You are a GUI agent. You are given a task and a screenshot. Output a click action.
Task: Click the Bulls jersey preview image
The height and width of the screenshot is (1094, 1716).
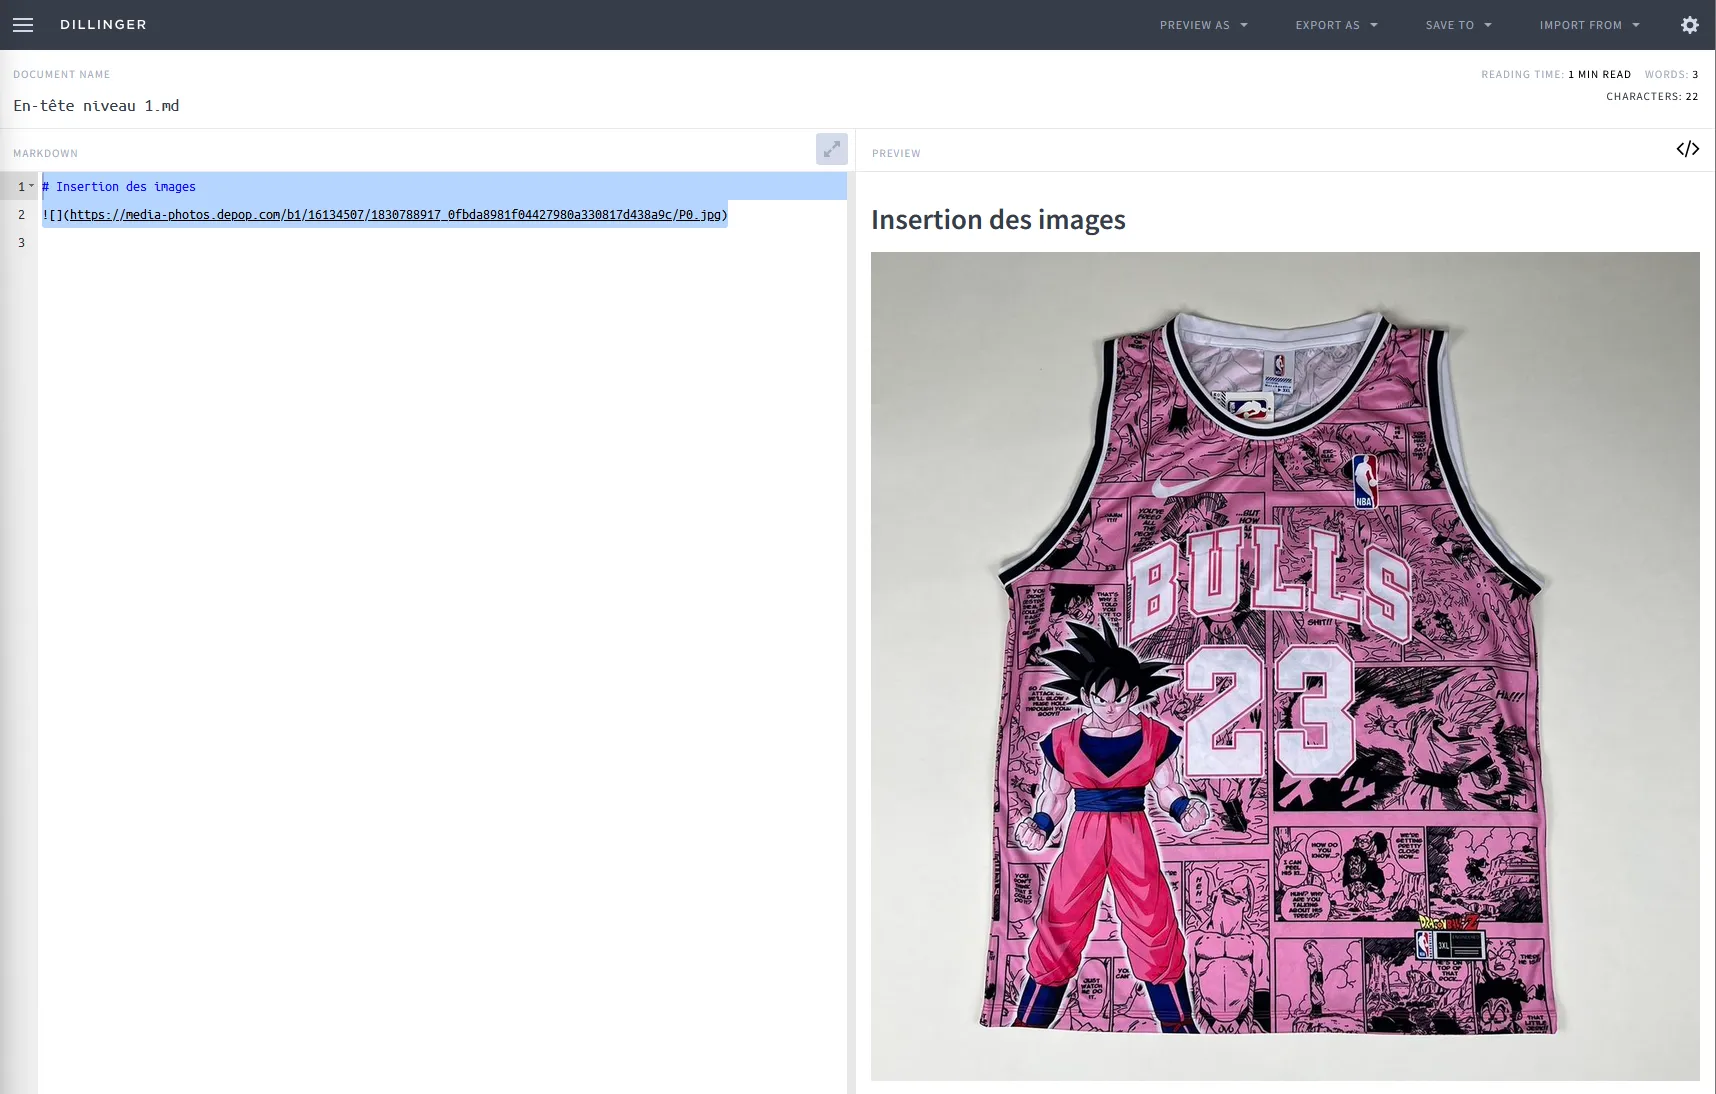1284,666
